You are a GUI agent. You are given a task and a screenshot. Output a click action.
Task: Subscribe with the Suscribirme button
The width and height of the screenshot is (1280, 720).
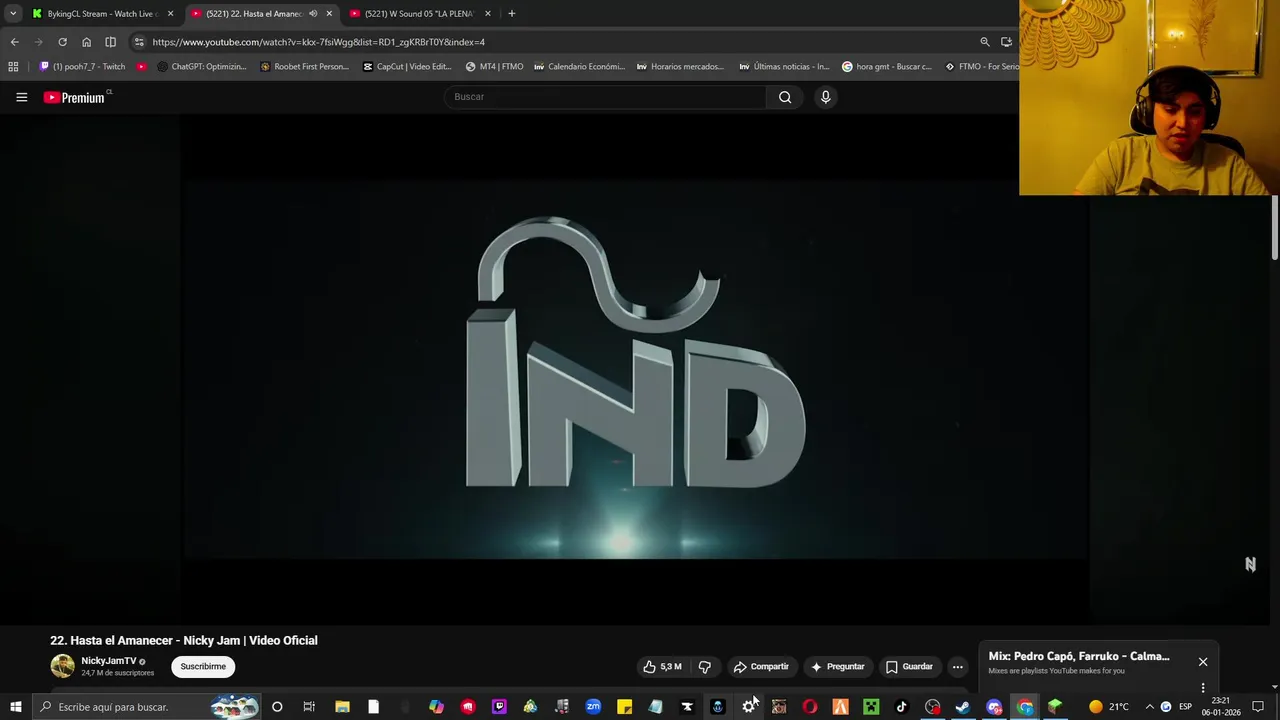tap(203, 667)
